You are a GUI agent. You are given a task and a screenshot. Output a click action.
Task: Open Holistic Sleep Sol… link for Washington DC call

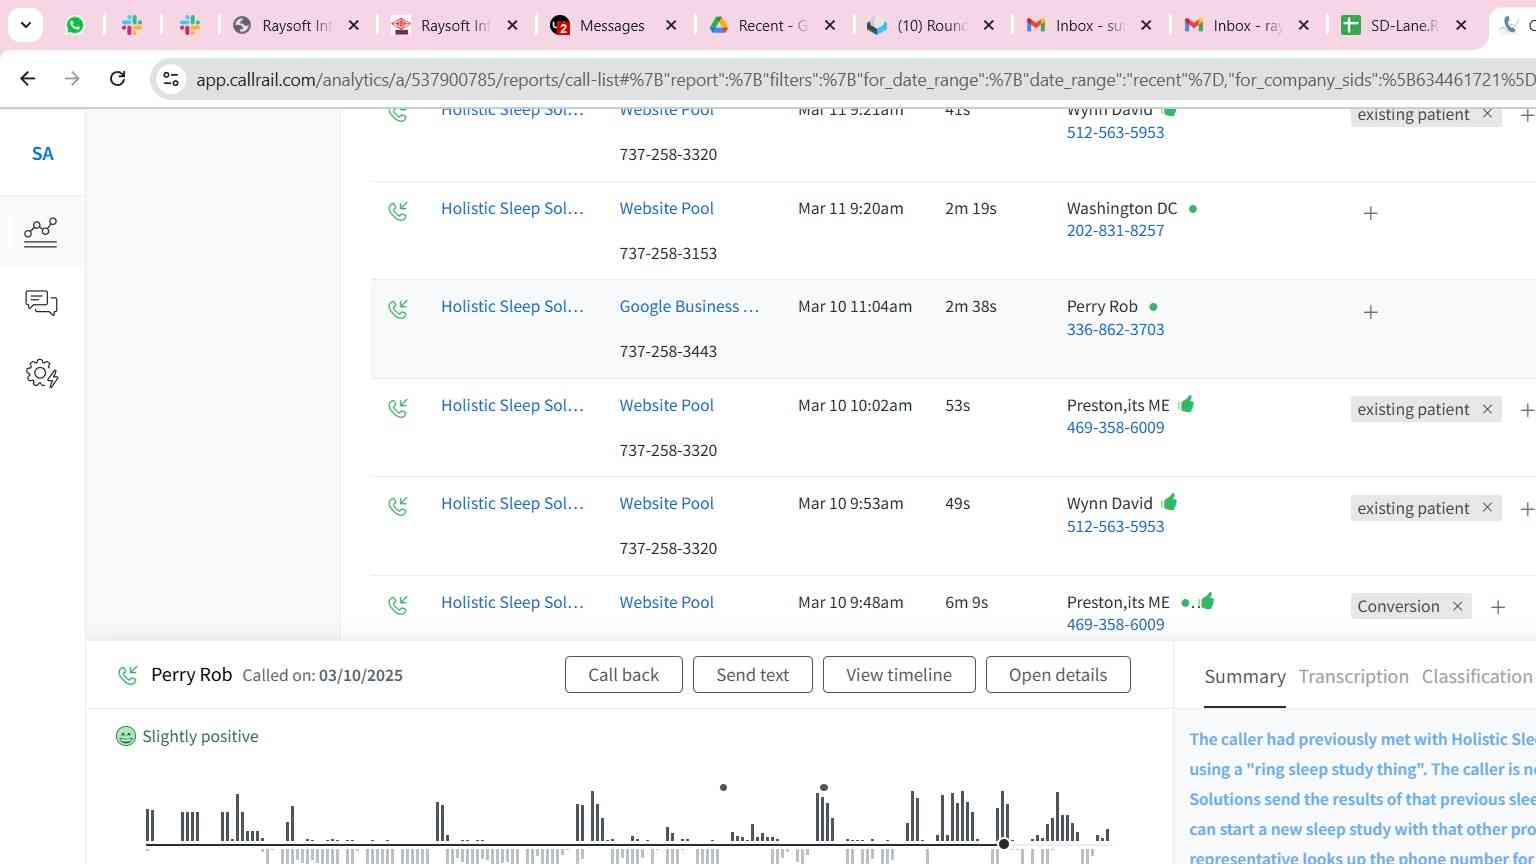(512, 208)
